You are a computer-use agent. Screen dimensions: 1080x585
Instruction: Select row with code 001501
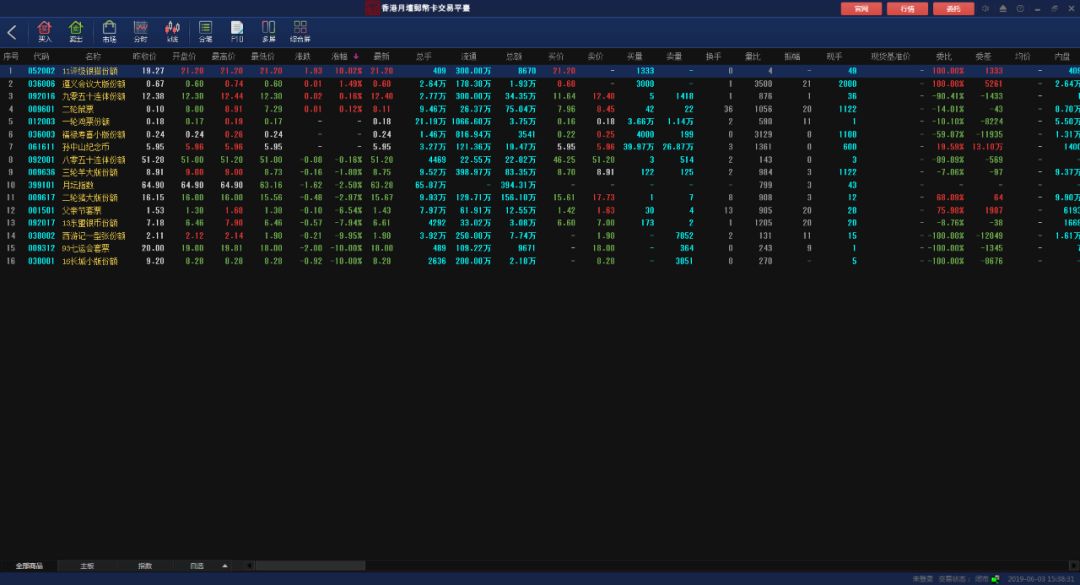point(540,210)
